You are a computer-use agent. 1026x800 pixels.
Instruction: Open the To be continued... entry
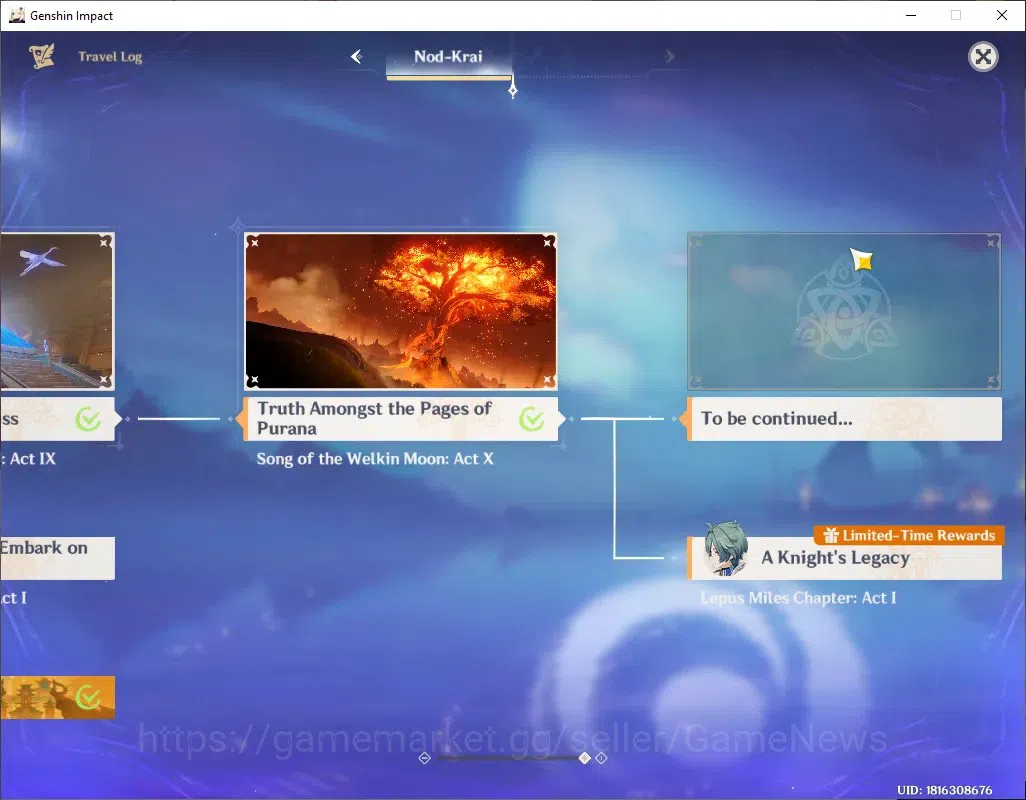[x=844, y=419]
